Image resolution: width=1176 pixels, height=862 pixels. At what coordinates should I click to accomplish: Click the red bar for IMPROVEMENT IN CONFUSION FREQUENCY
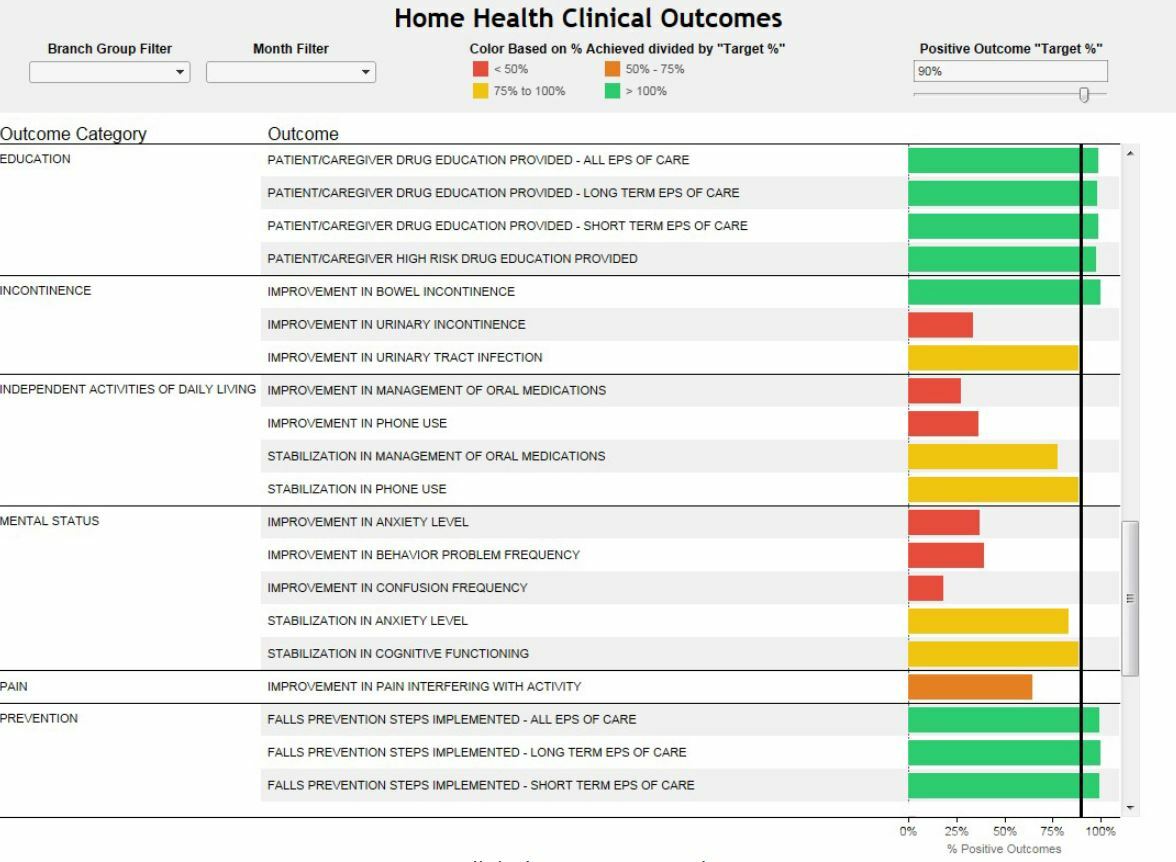pyautogui.click(x=925, y=587)
